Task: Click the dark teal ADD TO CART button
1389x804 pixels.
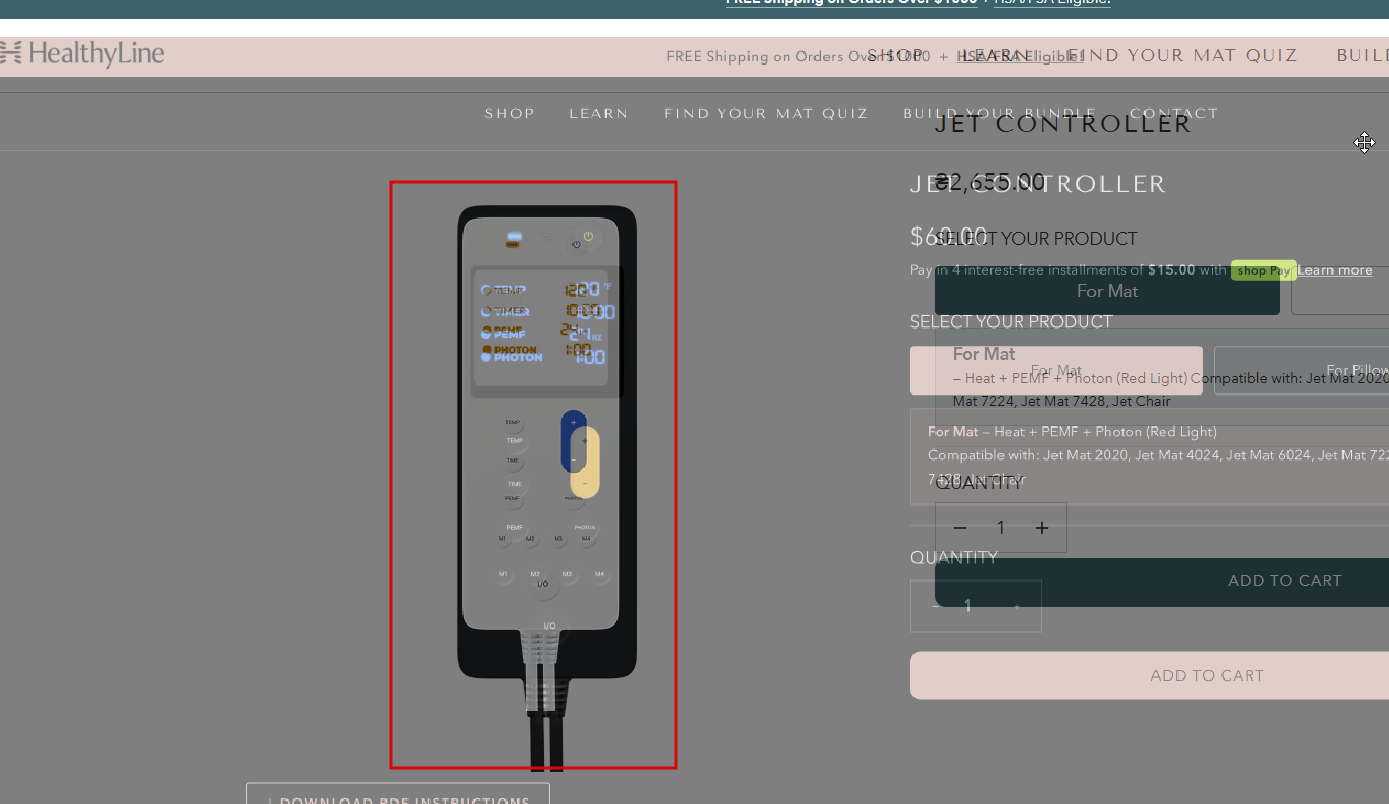Action: click(1162, 582)
